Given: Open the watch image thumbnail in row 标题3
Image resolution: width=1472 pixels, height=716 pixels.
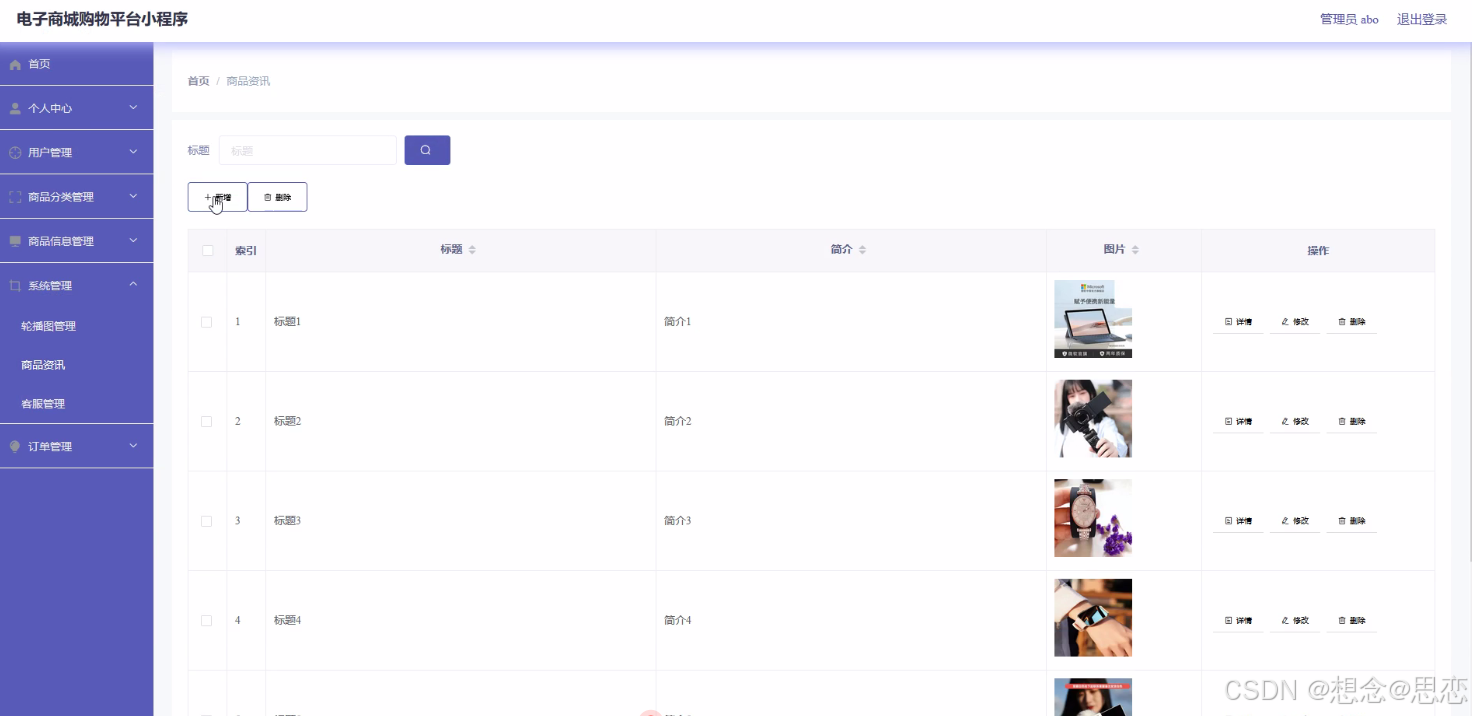Looking at the screenshot, I should click(x=1093, y=518).
